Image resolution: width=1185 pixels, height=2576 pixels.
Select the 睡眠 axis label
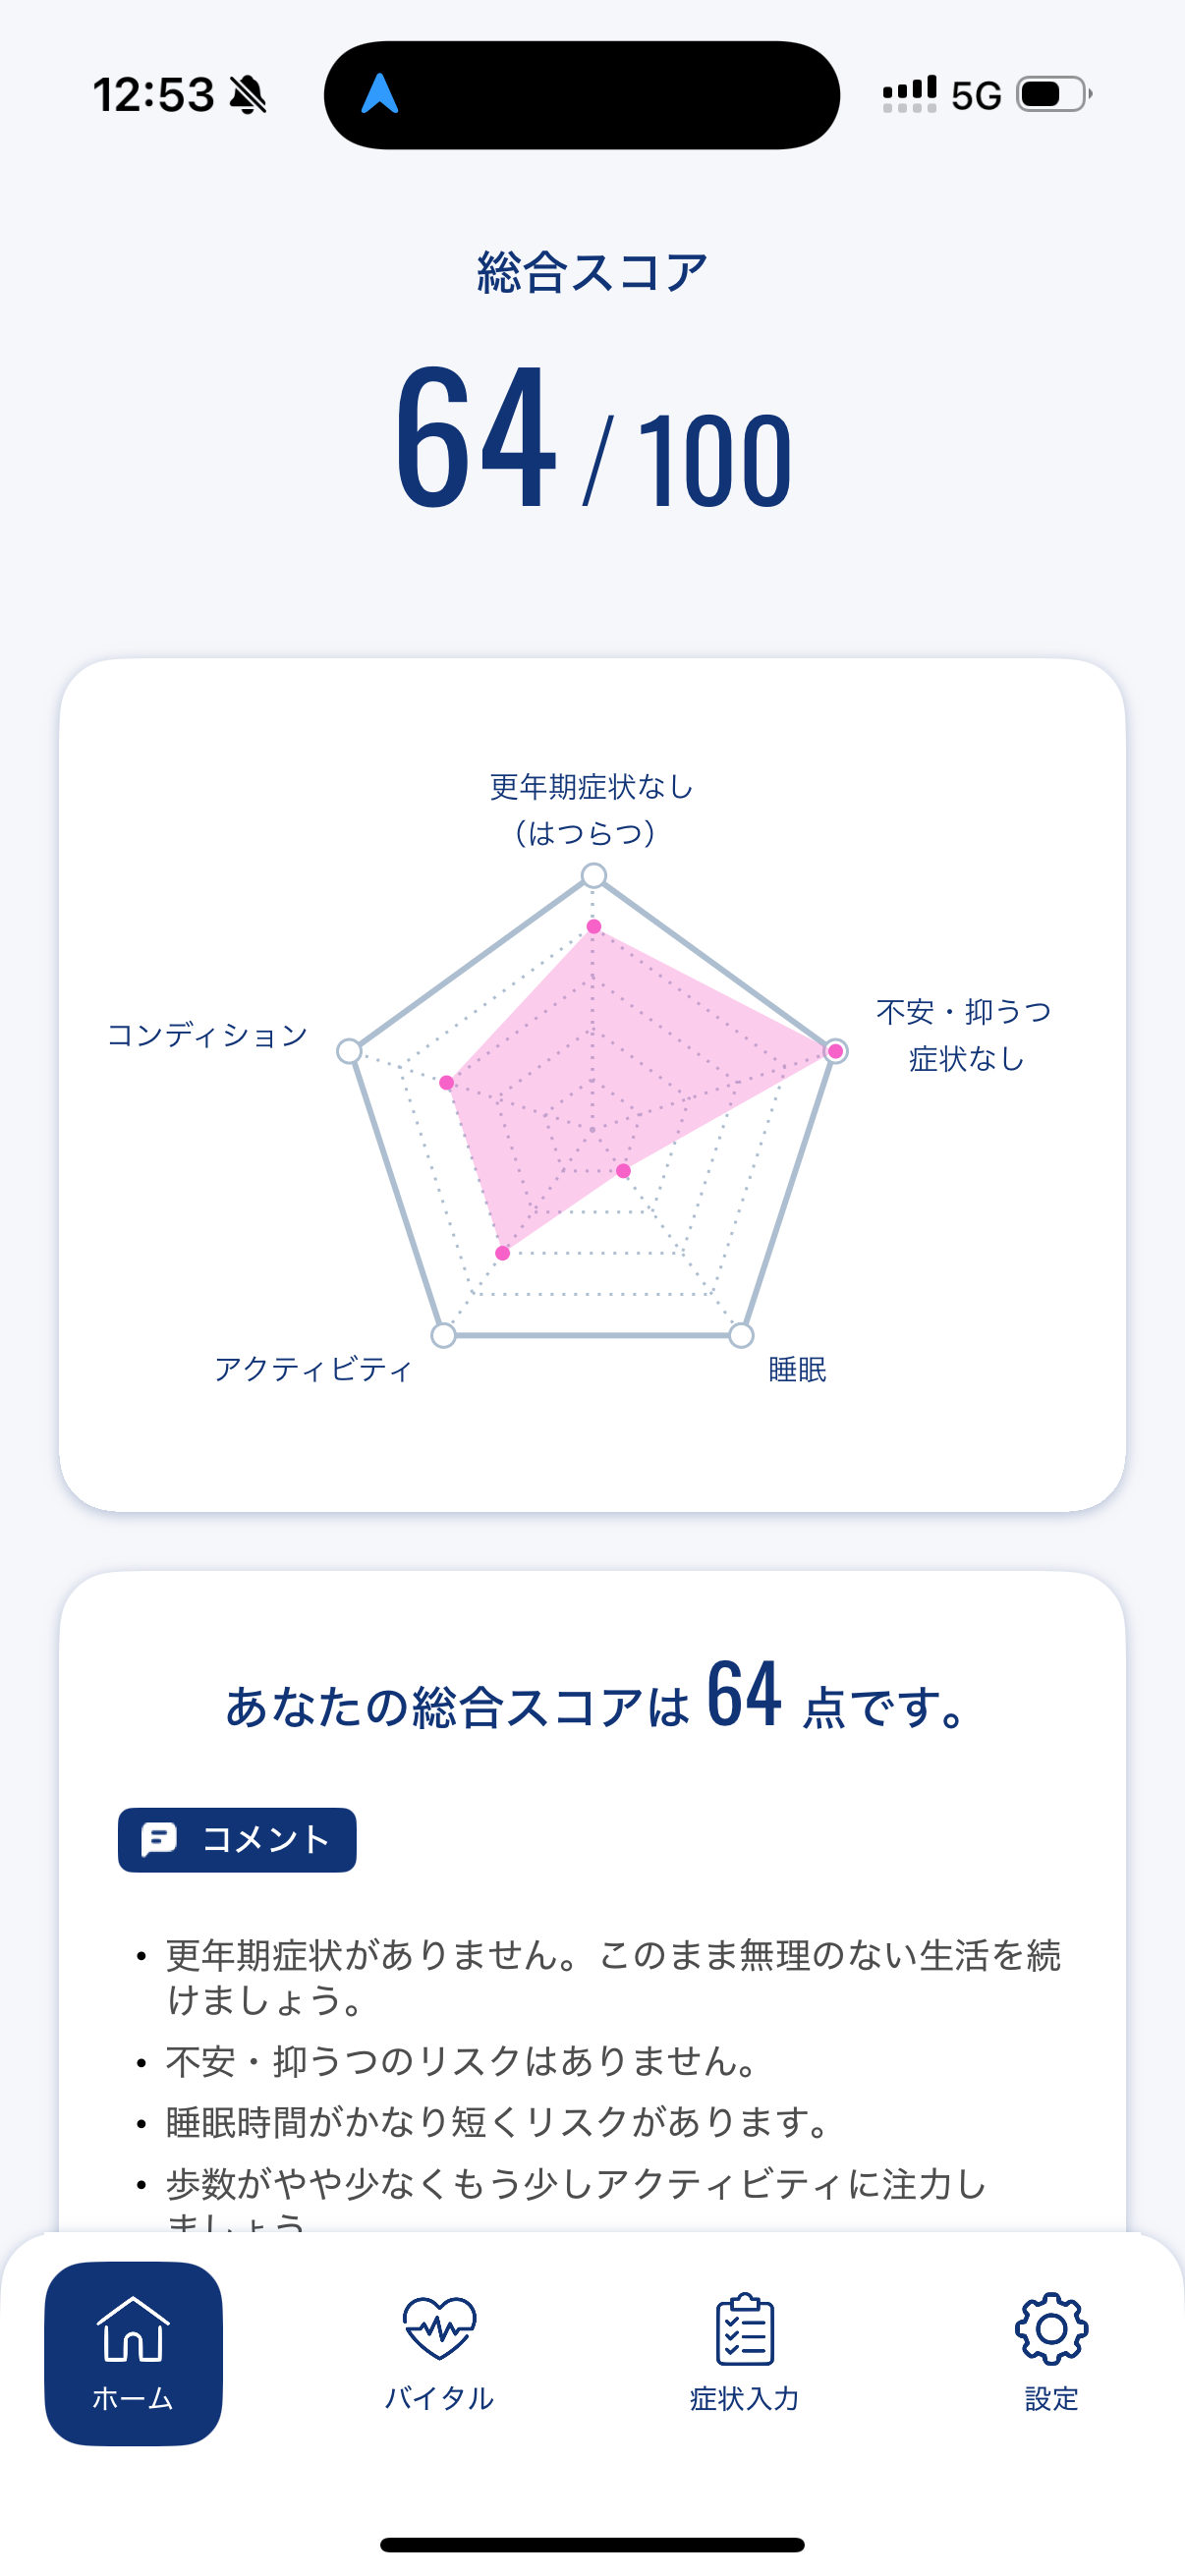(x=797, y=1369)
